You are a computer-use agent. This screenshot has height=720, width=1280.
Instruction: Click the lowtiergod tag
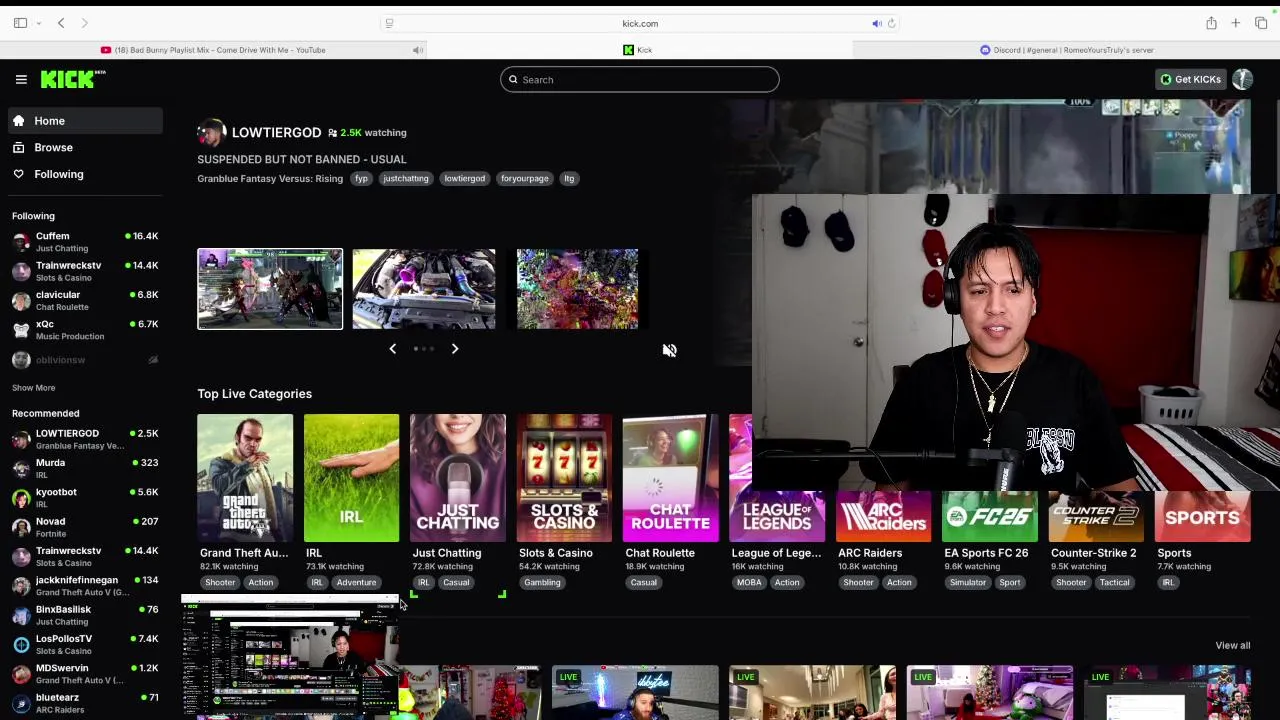pos(464,178)
